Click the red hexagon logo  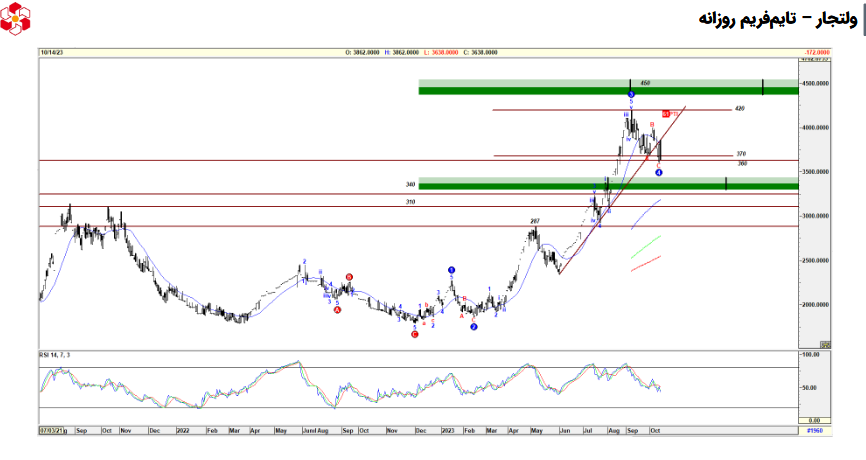(x=17, y=17)
